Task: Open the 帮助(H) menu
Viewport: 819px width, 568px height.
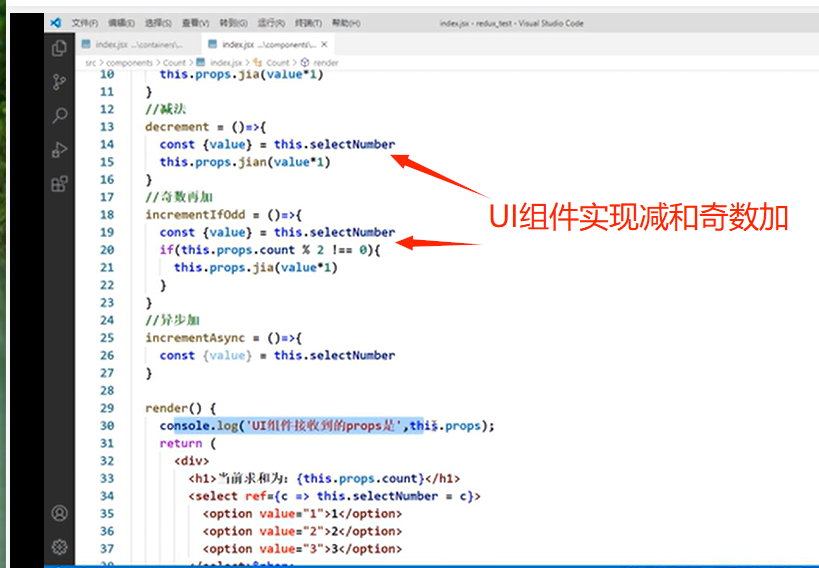Action: 346,23
